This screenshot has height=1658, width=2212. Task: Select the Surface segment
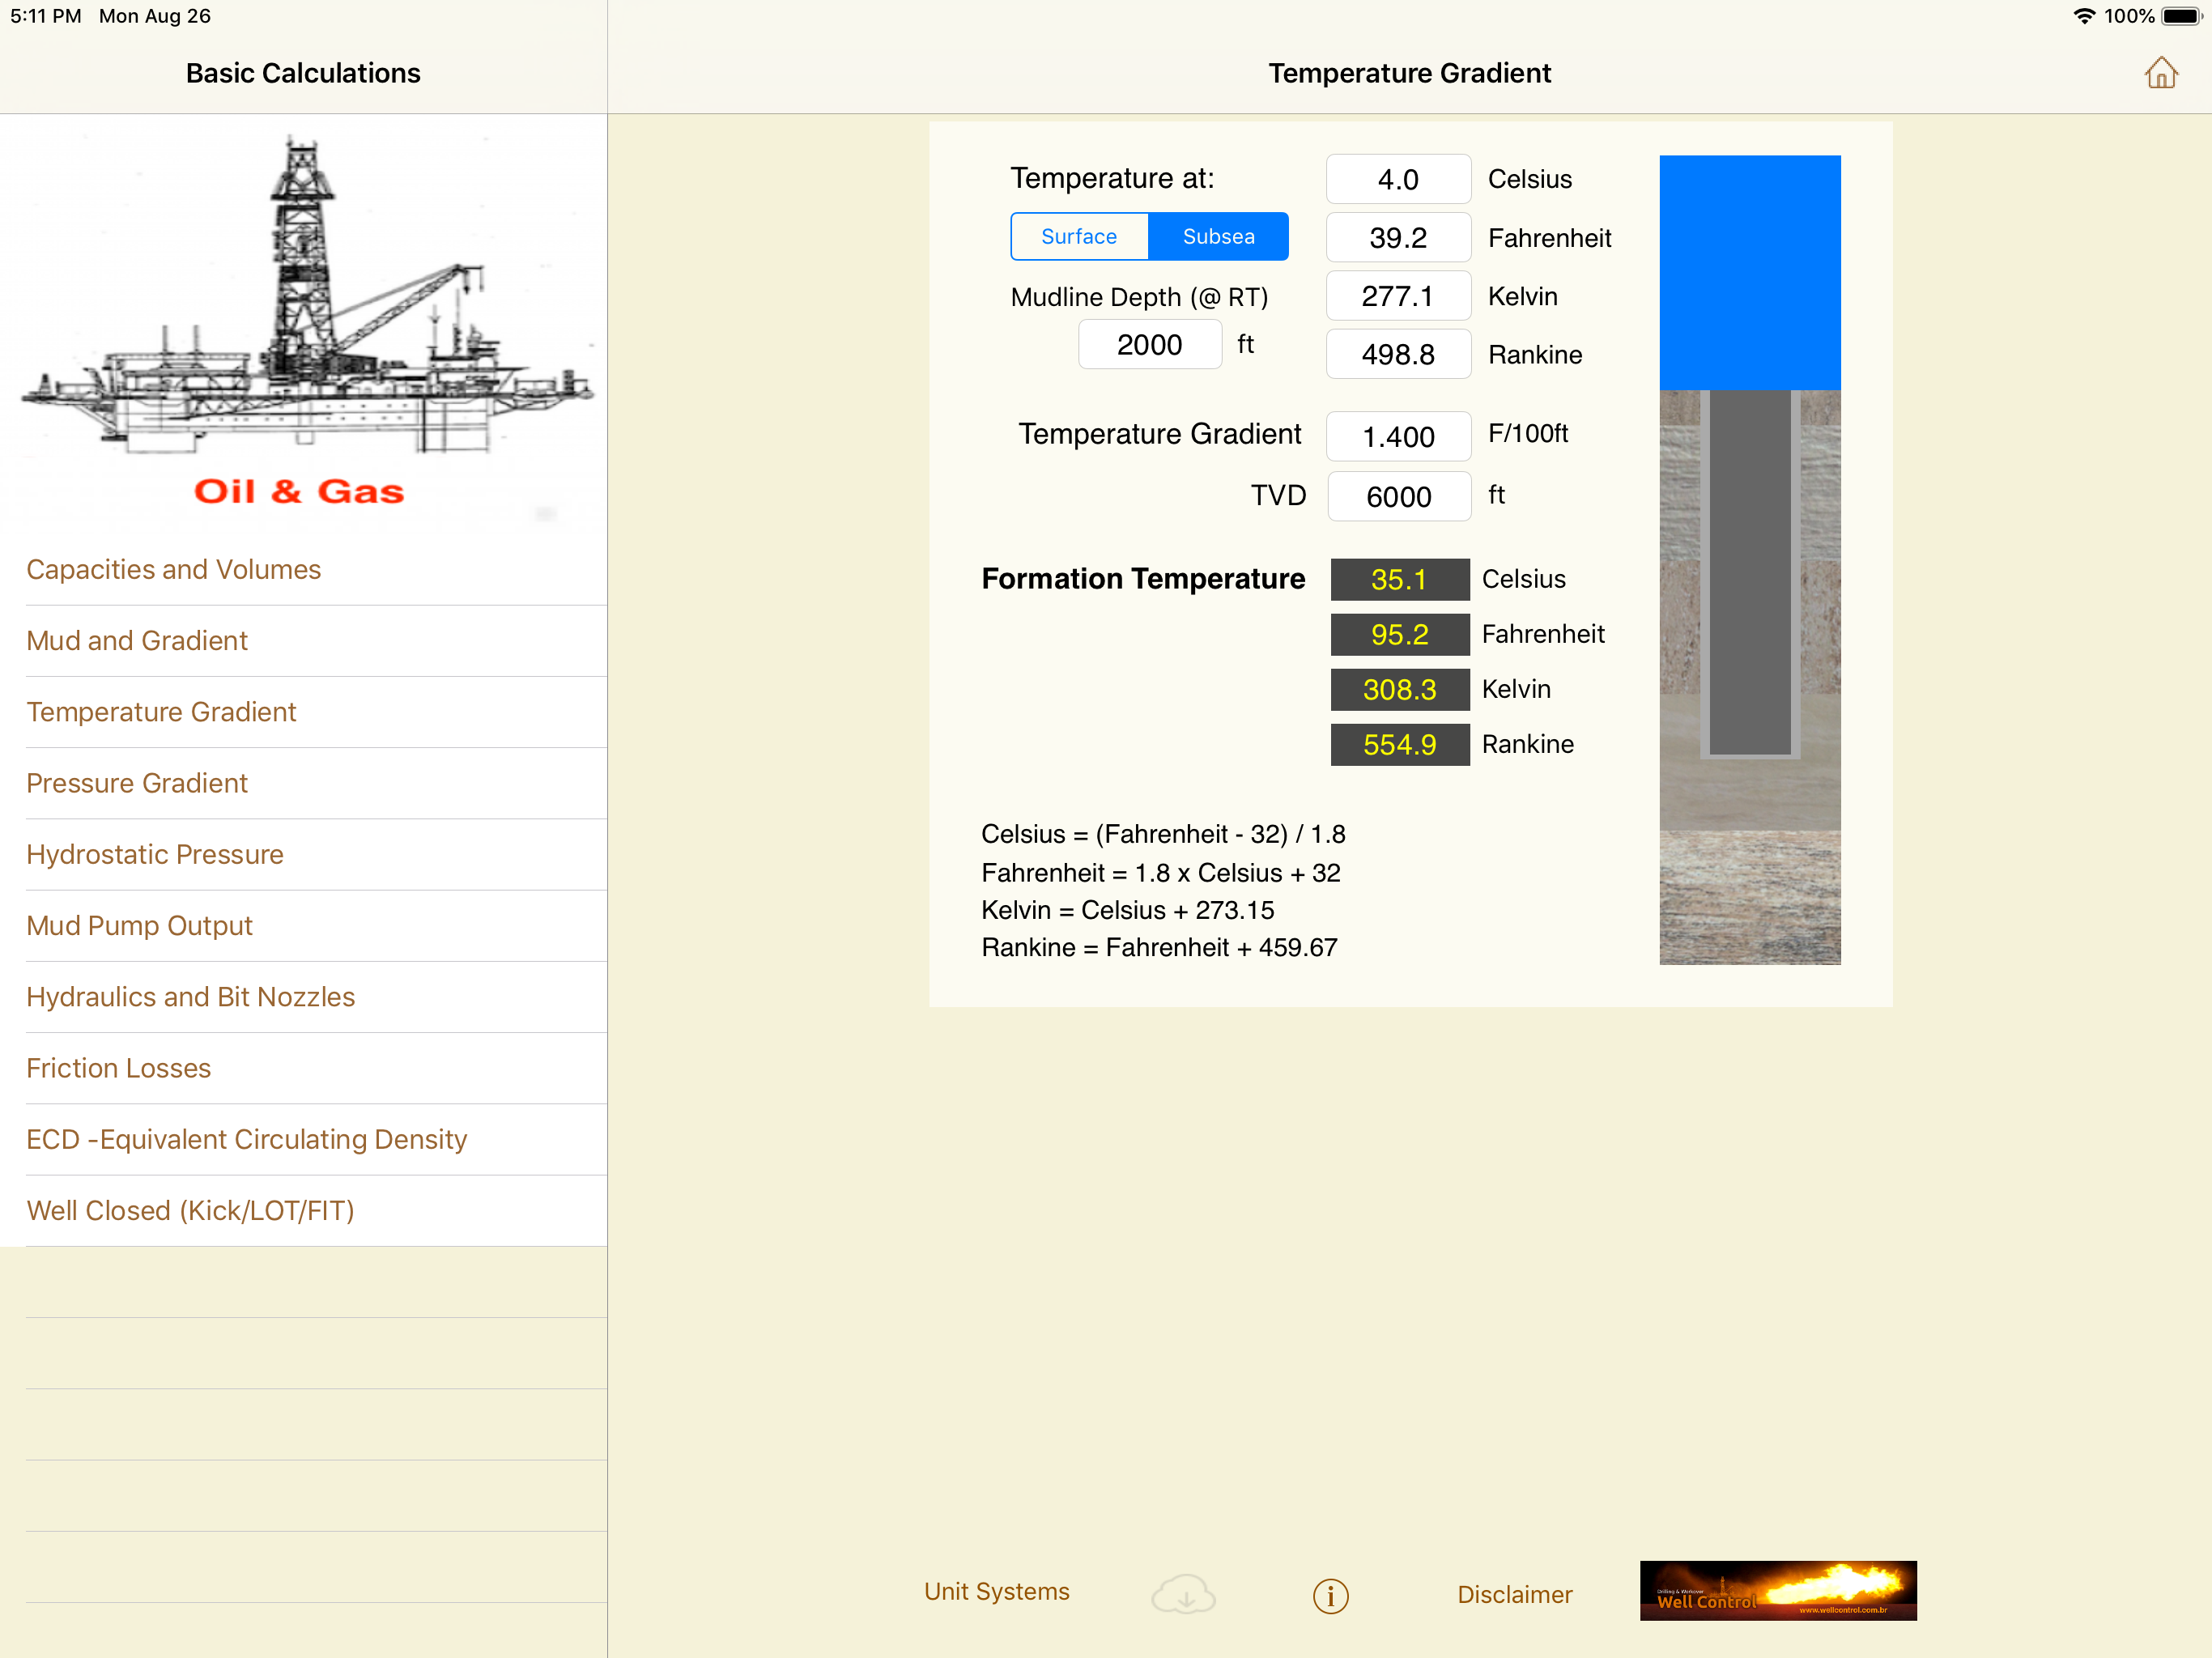coord(1078,237)
